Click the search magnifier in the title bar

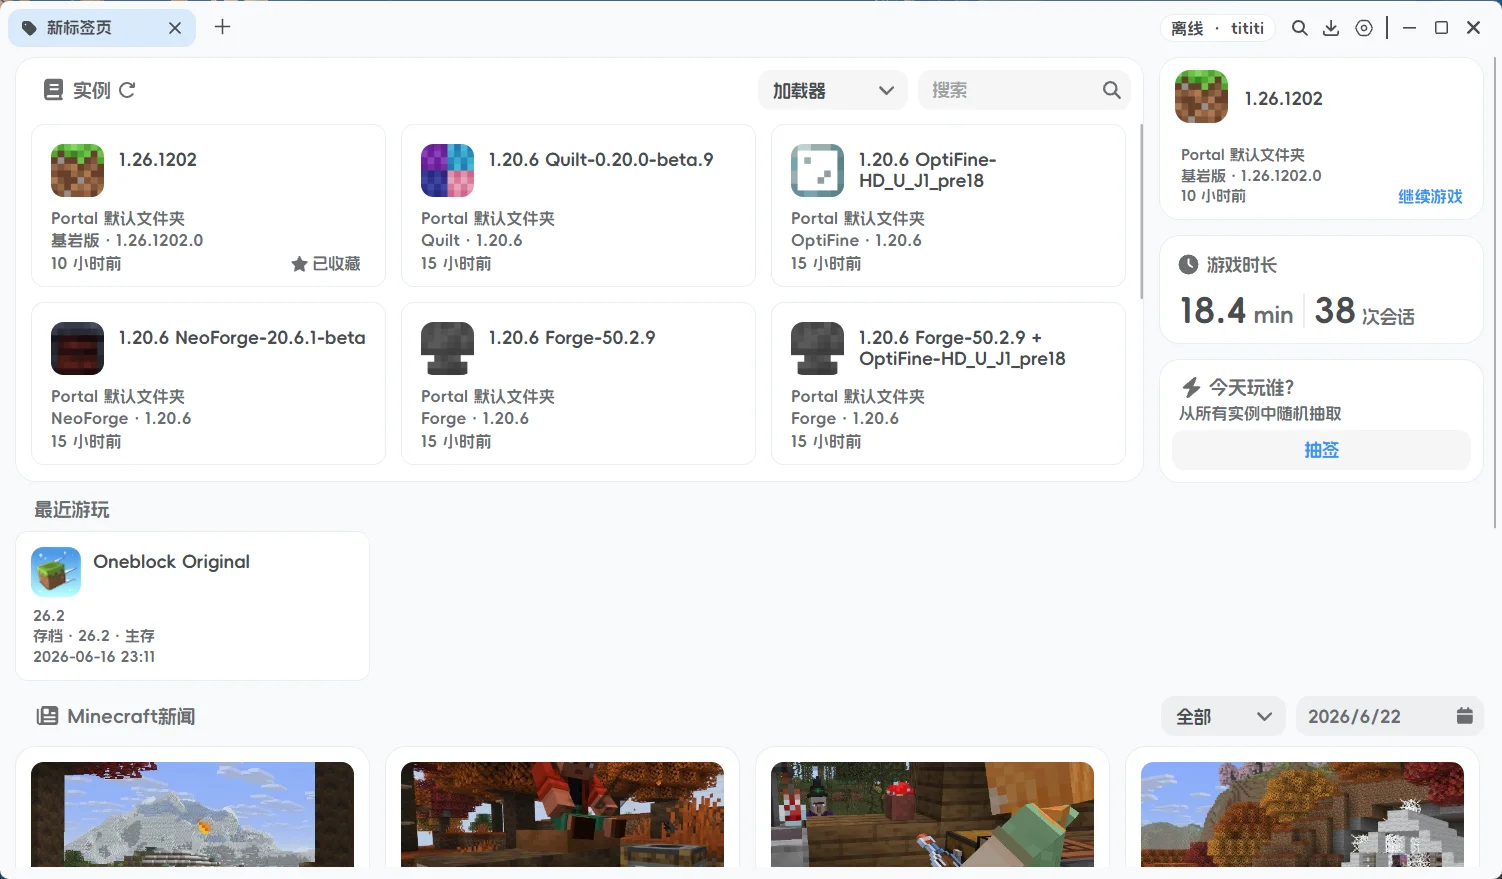(1299, 28)
